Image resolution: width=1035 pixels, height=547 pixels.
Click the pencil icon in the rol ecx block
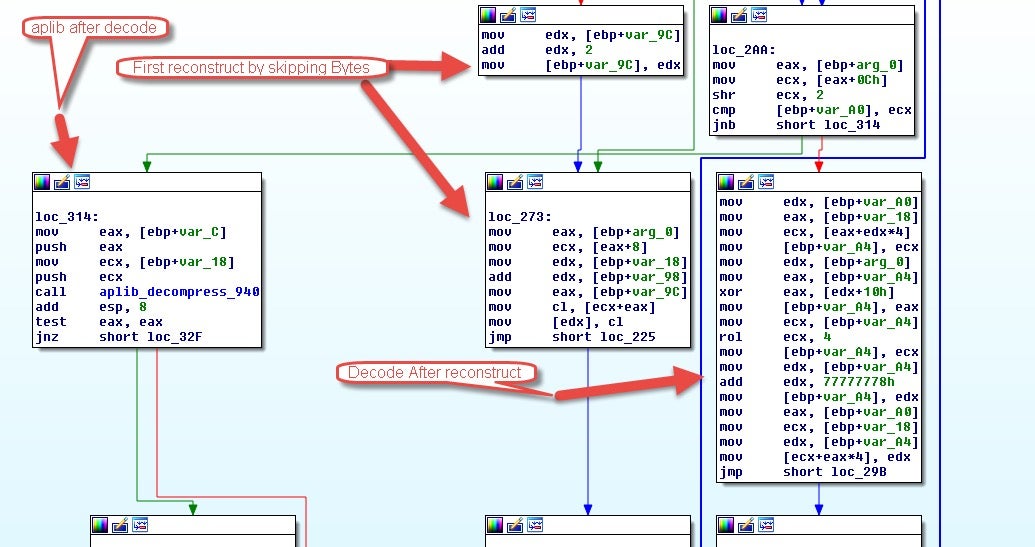click(746, 181)
